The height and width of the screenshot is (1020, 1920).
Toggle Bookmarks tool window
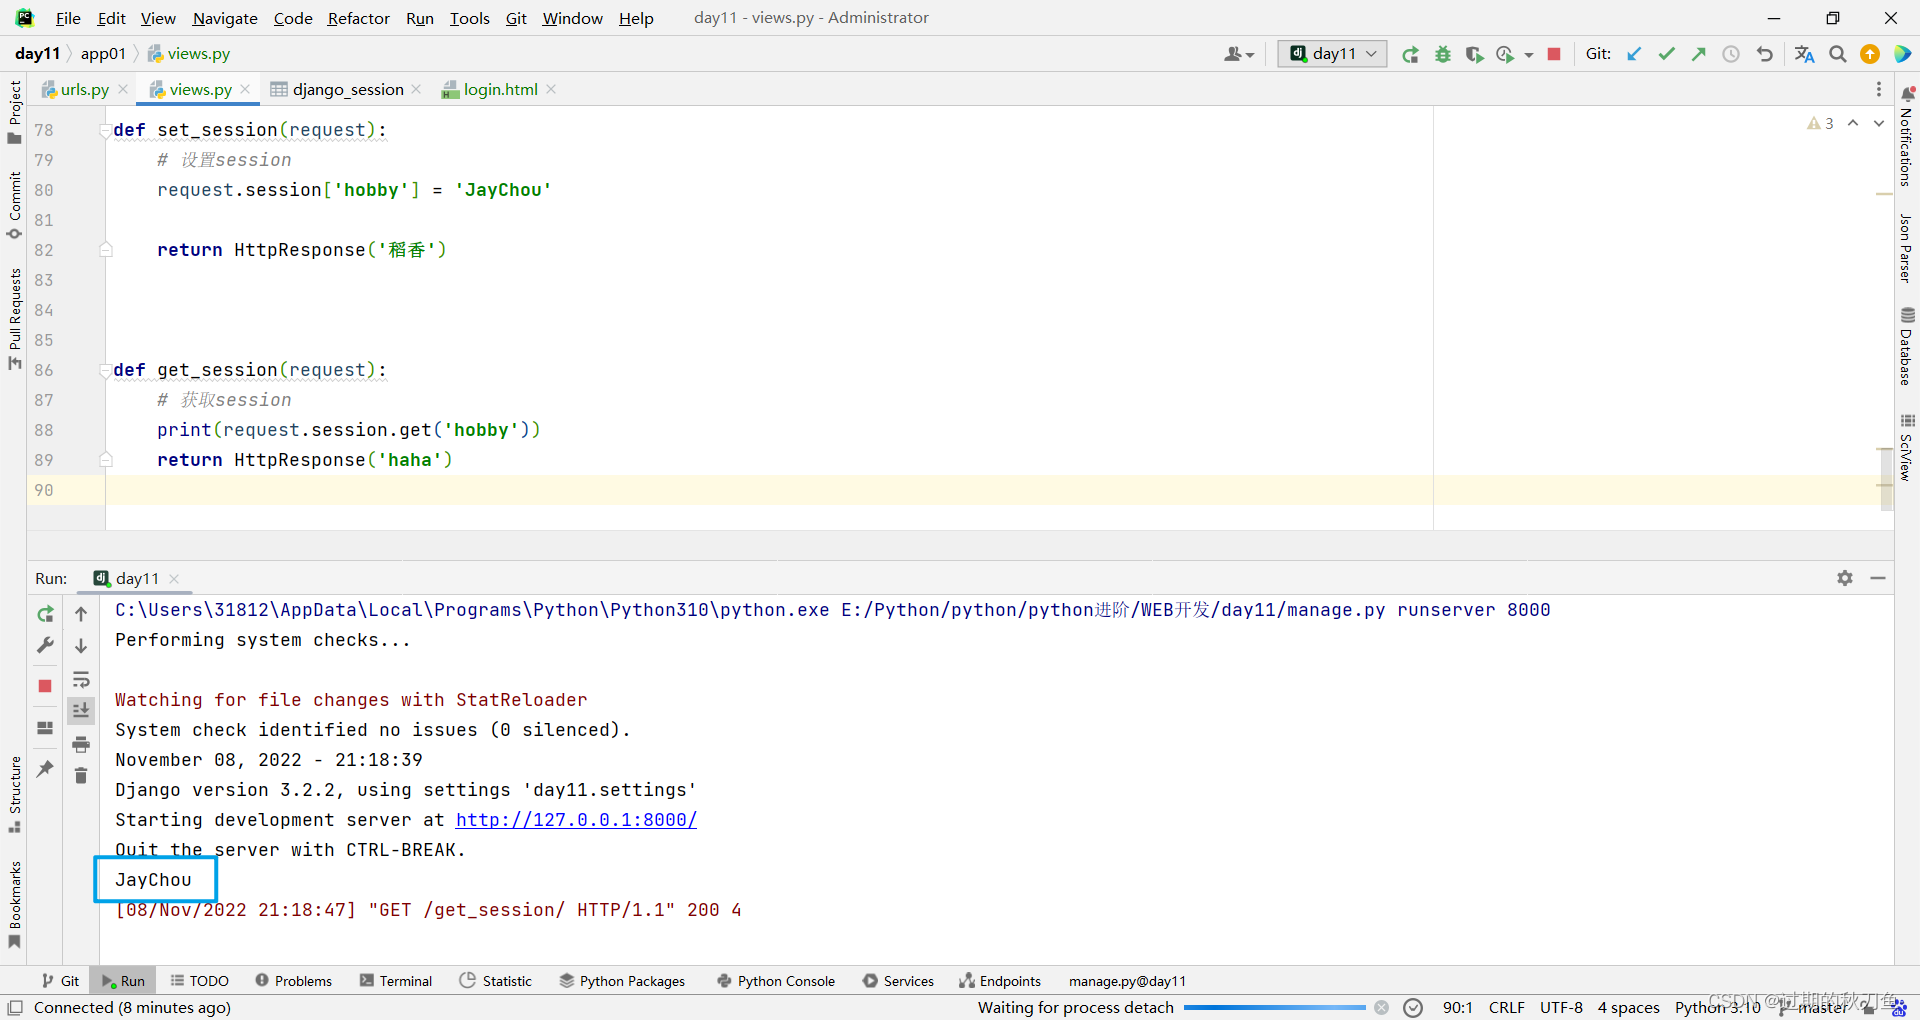click(x=14, y=904)
